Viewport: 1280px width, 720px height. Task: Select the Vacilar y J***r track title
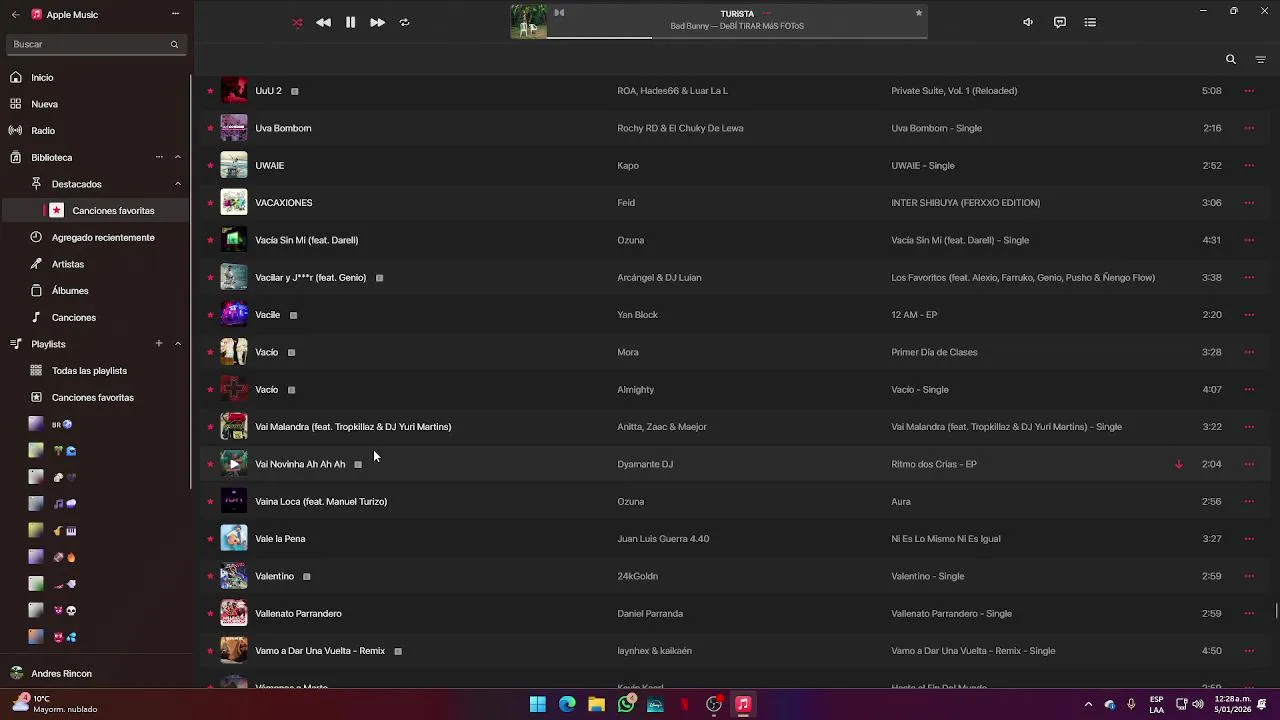pos(311,278)
